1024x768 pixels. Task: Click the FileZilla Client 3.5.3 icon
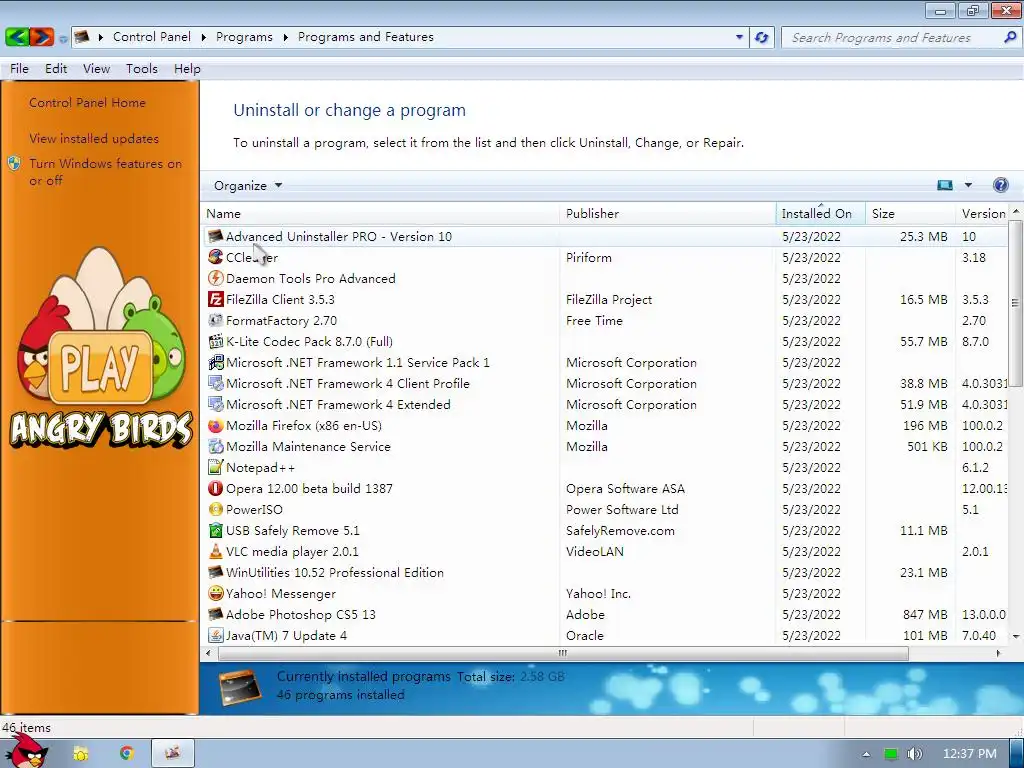coord(216,299)
